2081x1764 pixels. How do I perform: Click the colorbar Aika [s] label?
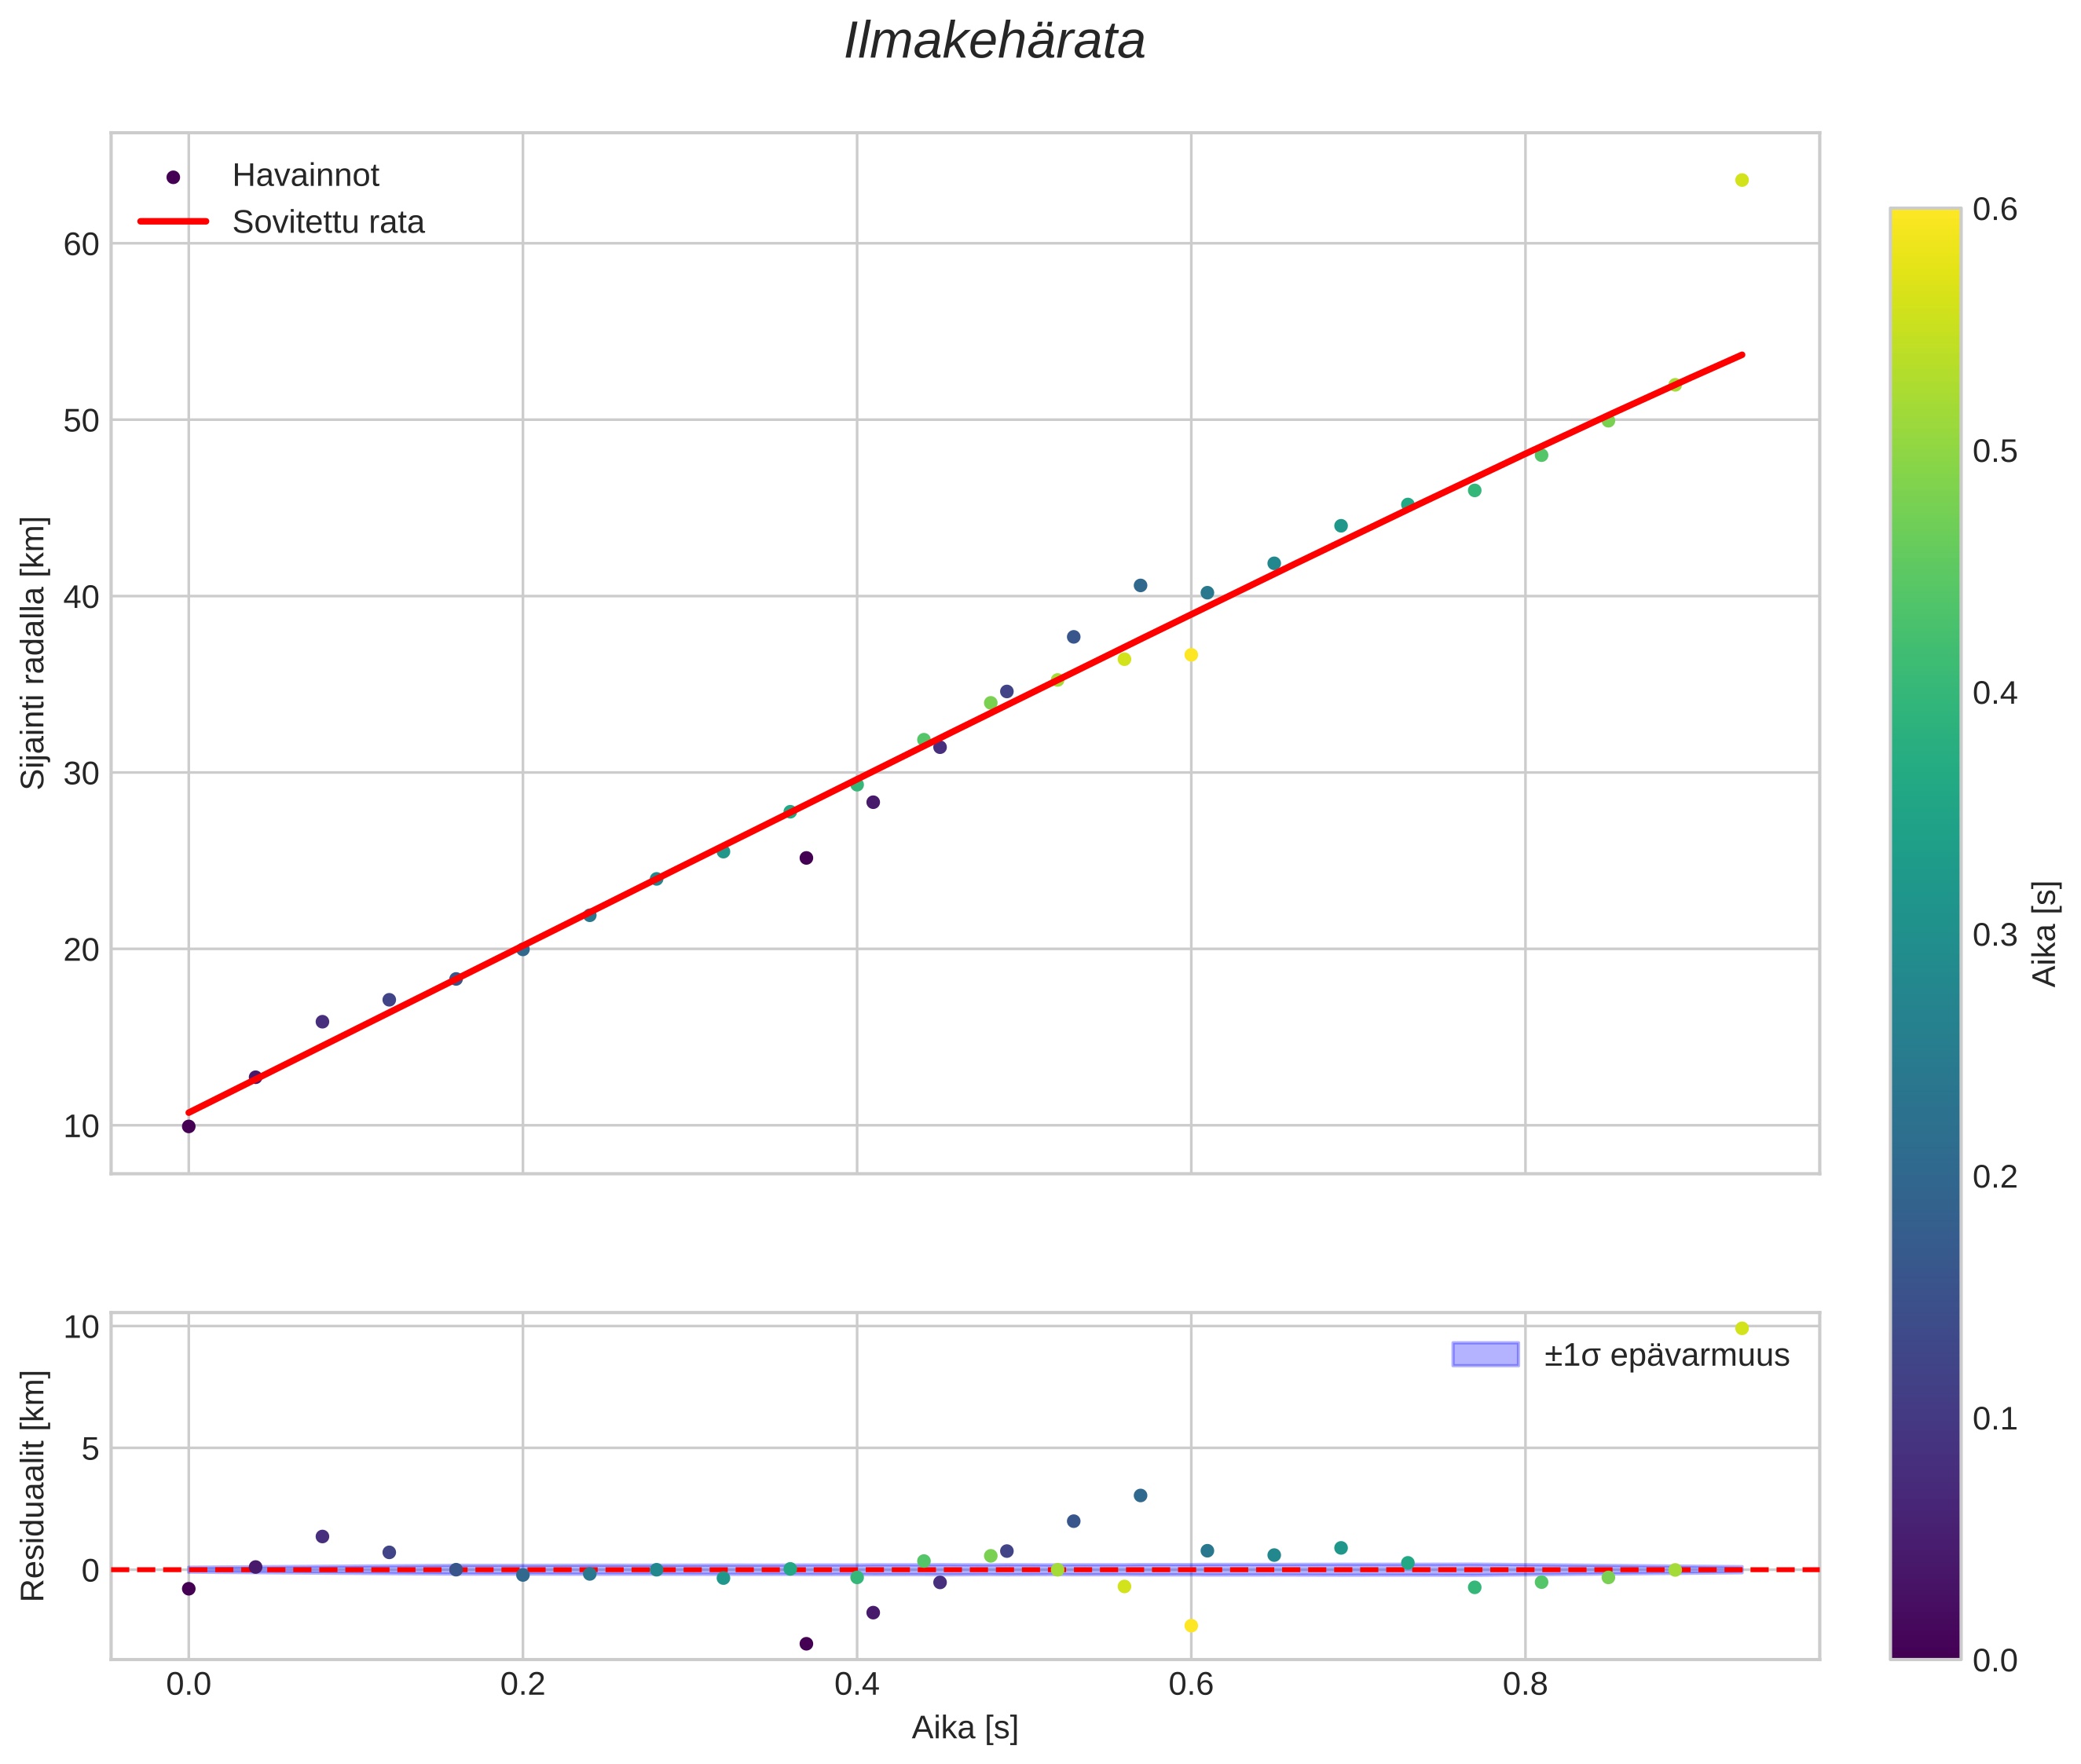coord(2044,933)
